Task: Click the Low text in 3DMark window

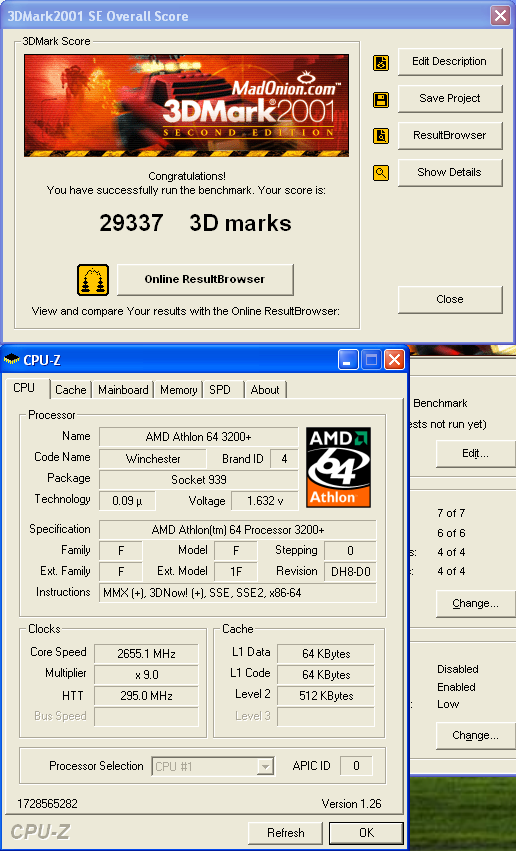Action: click(448, 704)
